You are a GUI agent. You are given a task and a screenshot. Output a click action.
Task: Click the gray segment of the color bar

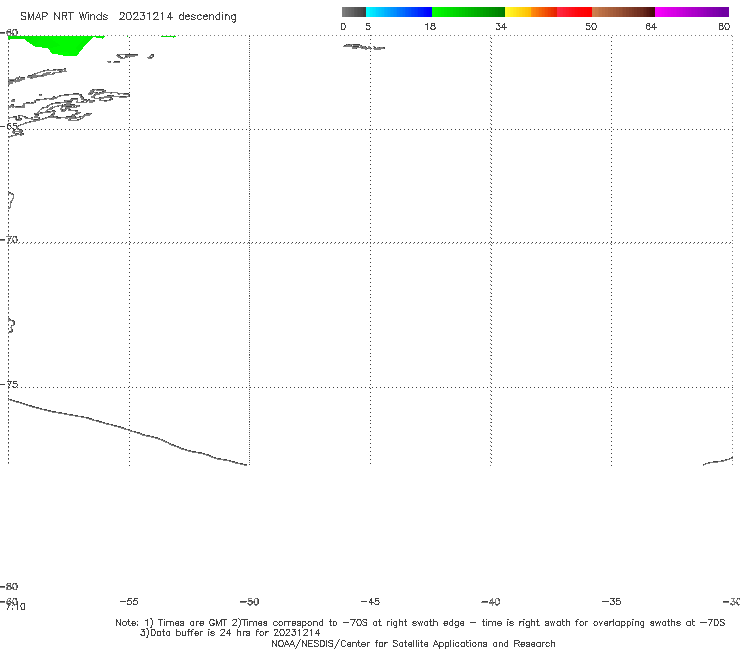354,12
